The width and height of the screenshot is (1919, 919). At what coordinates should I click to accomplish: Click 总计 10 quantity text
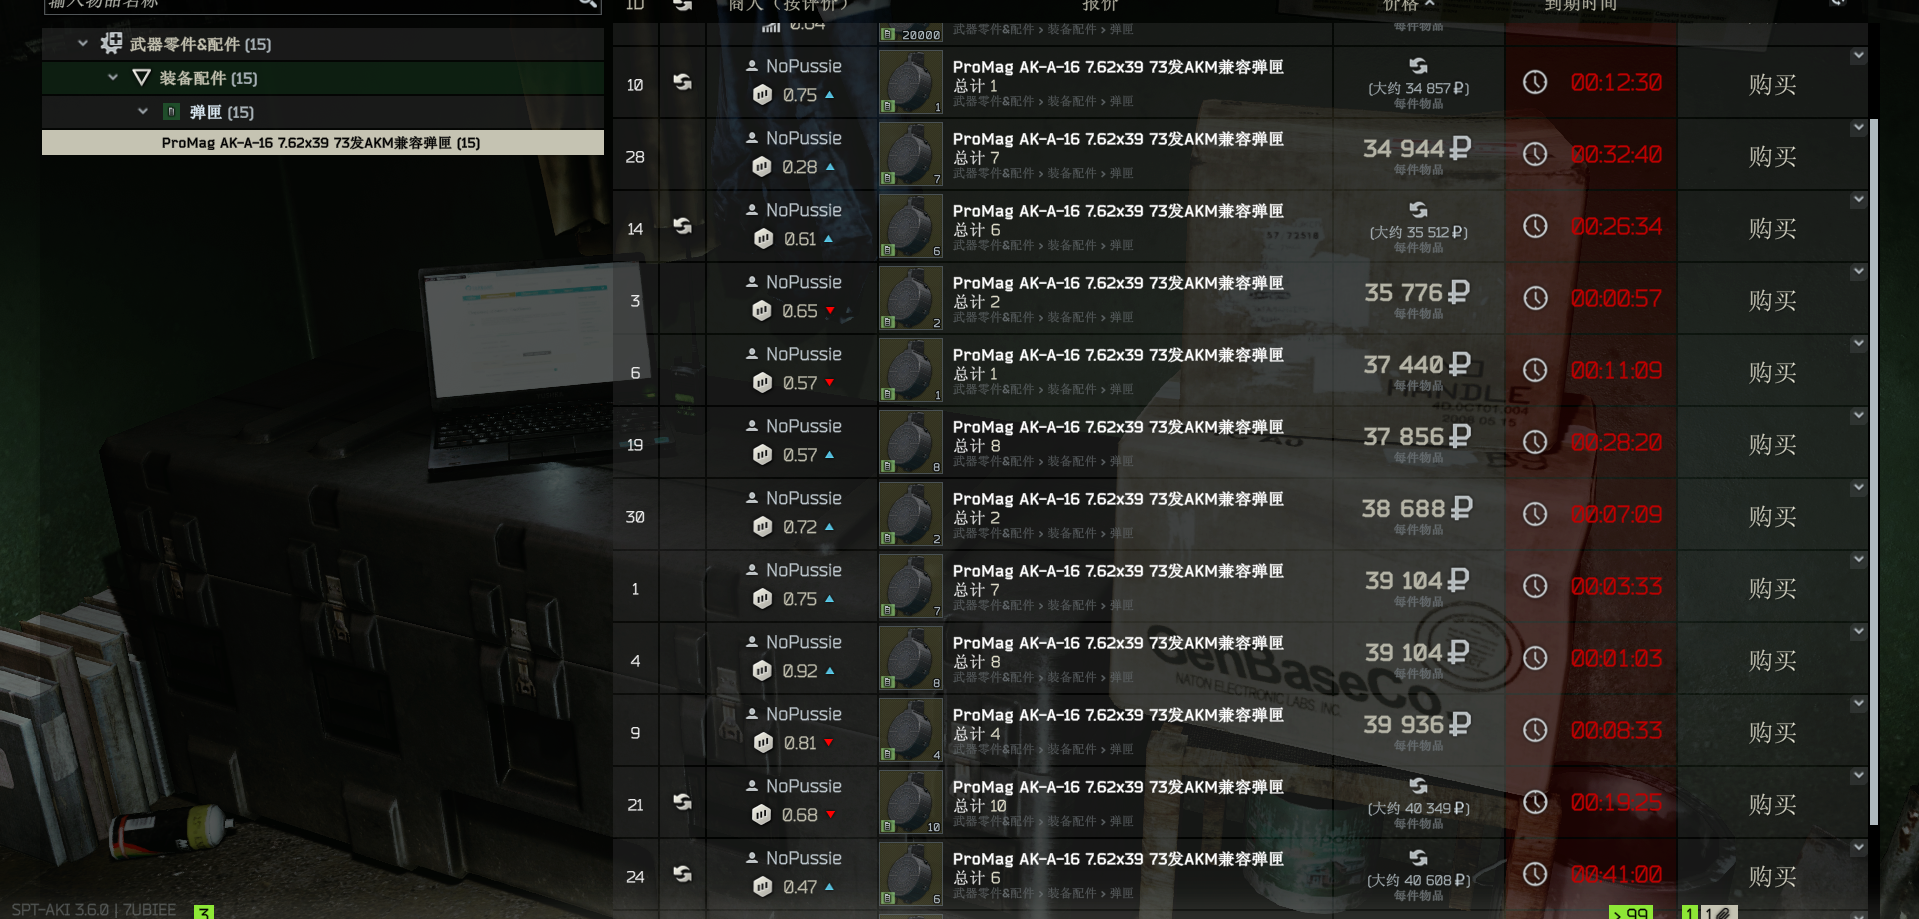980,805
